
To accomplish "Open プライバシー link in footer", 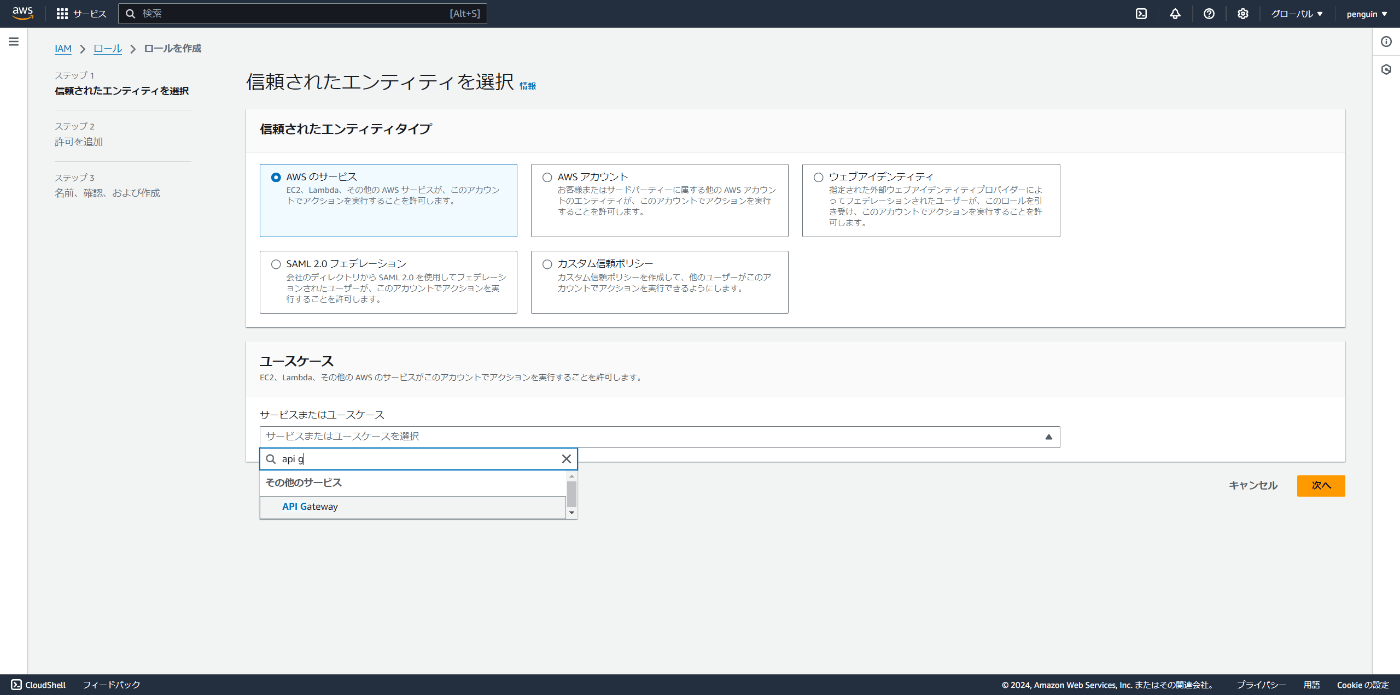I will [1261, 685].
